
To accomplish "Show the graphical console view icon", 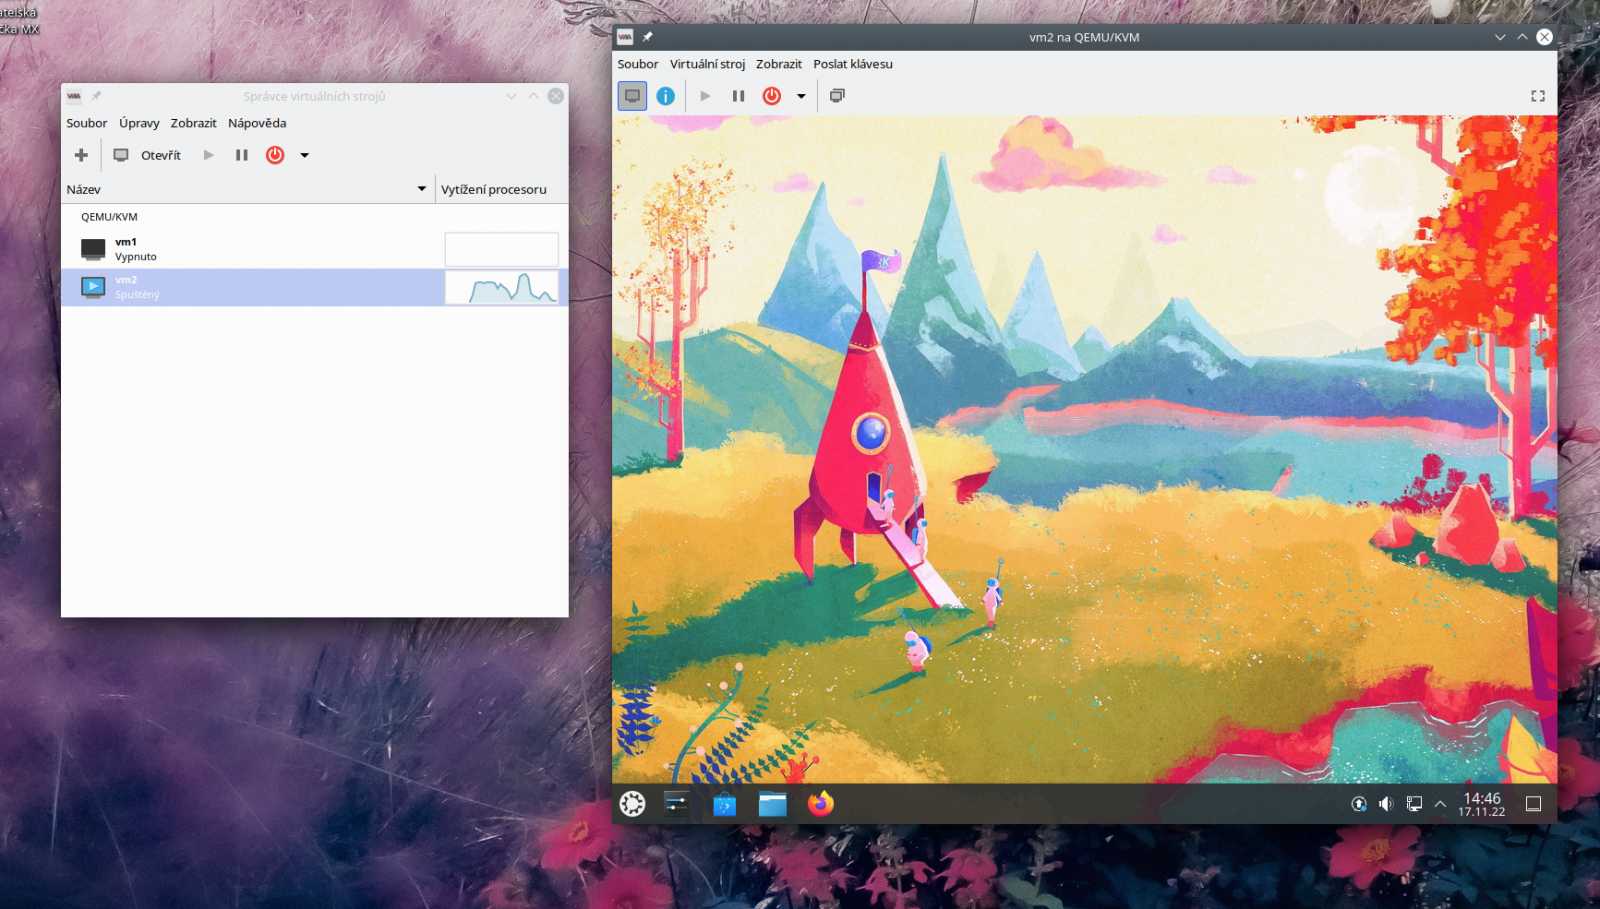I will pos(632,96).
